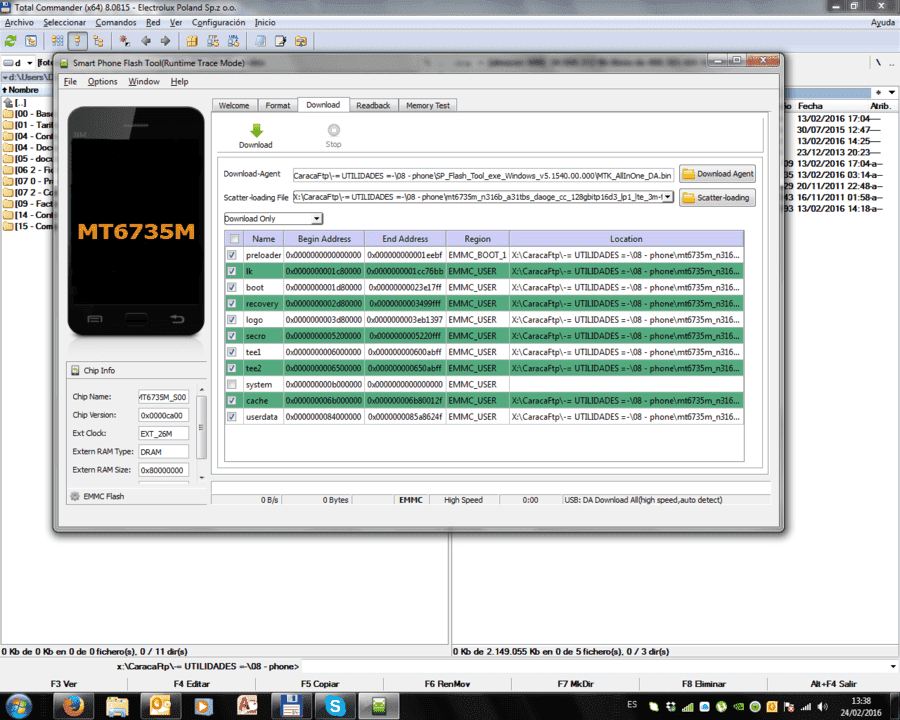Viewport: 900px width, 720px height.
Task: Toggle the select-all checkbox in table header
Action: point(234,239)
